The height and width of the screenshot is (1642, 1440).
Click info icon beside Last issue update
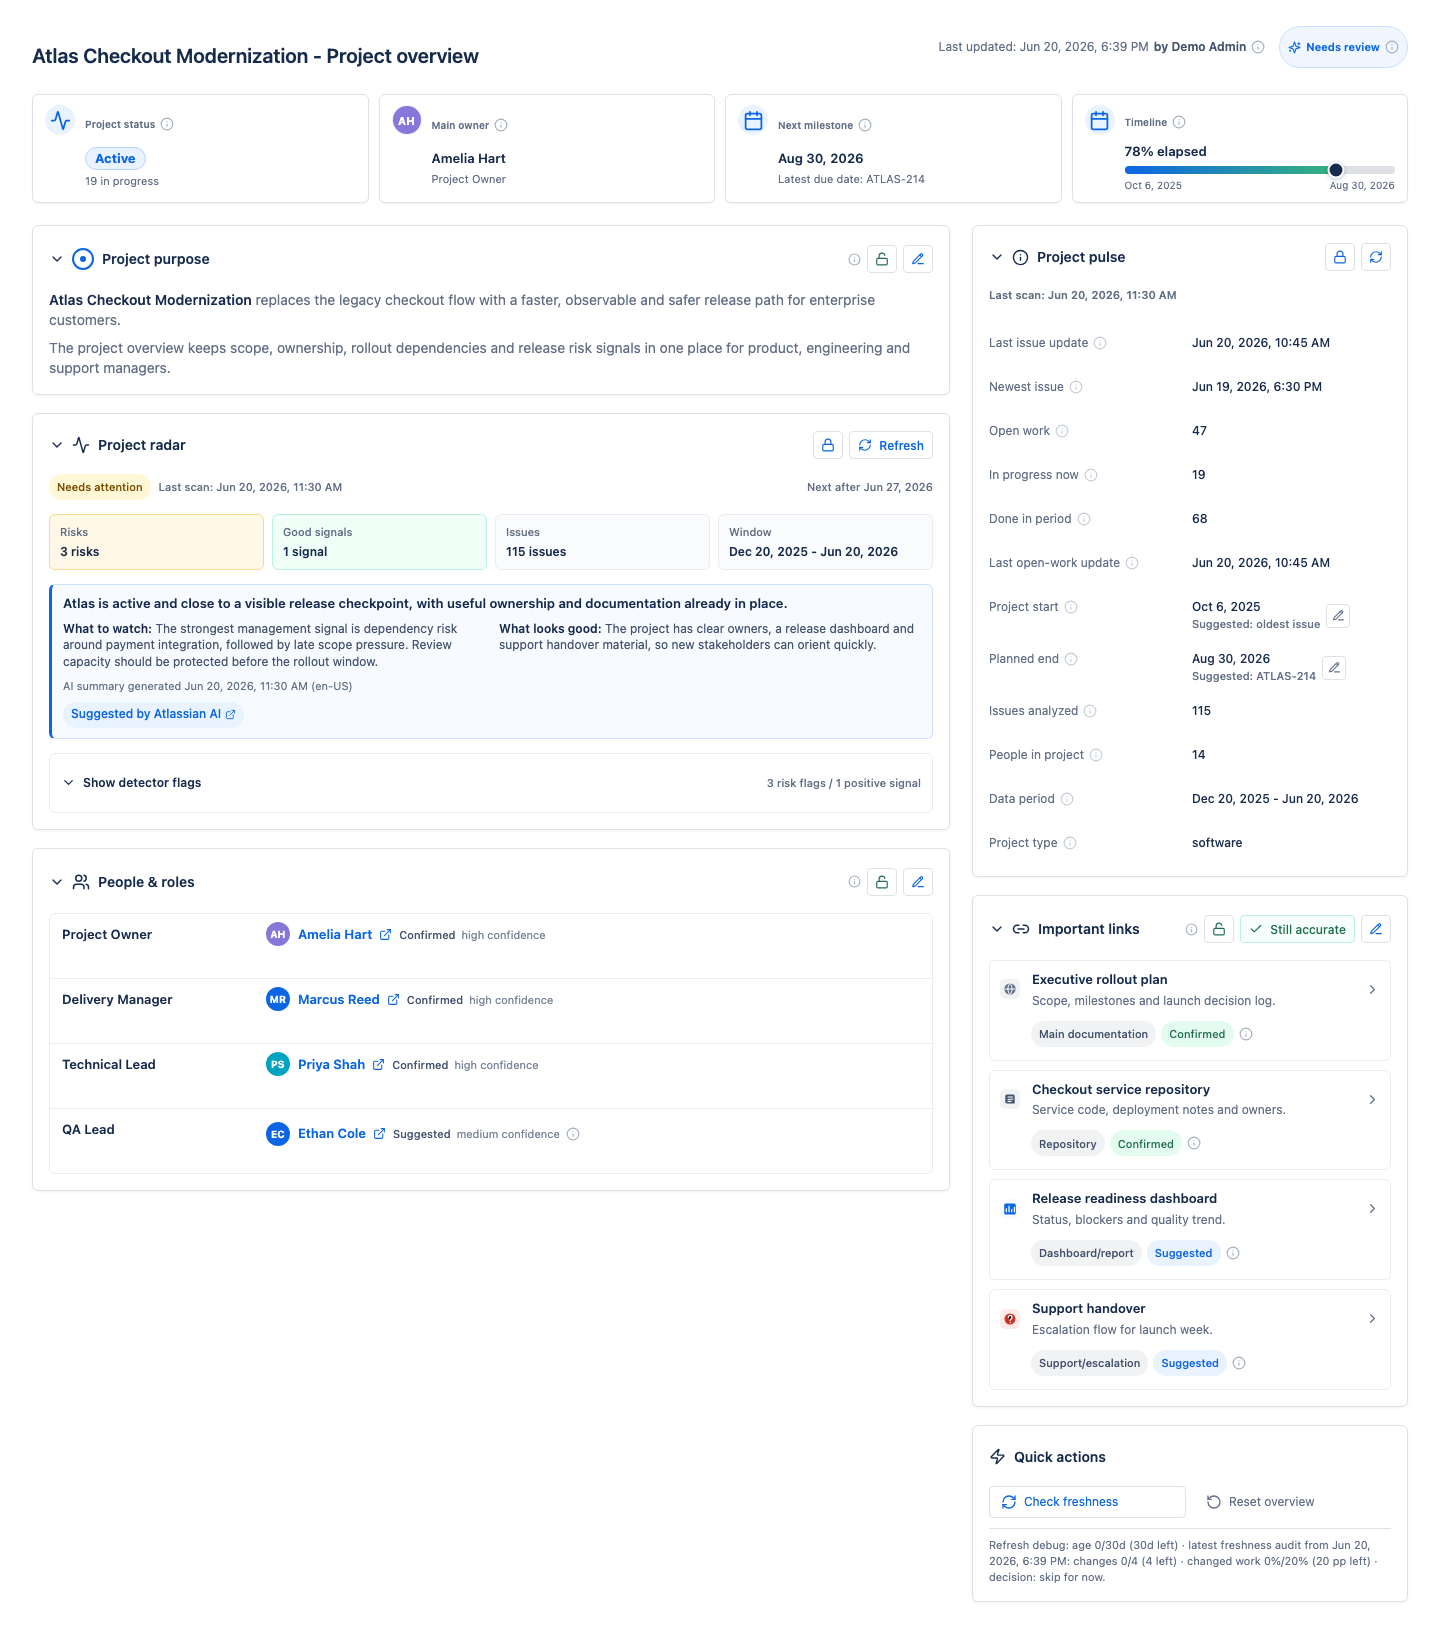pos(1100,343)
